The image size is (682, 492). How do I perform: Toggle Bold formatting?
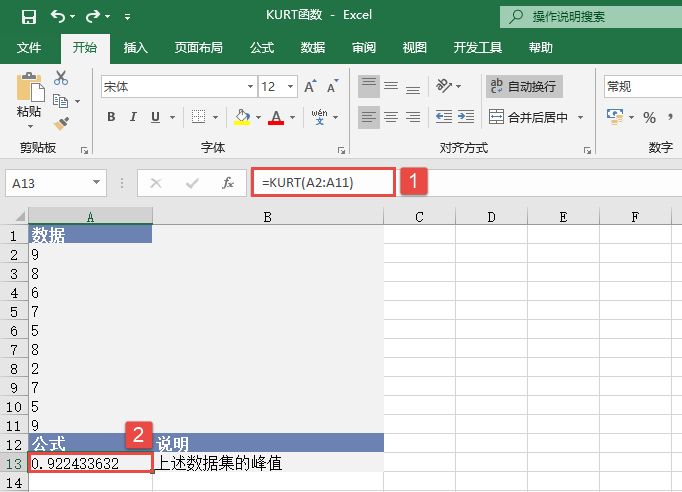[111, 117]
